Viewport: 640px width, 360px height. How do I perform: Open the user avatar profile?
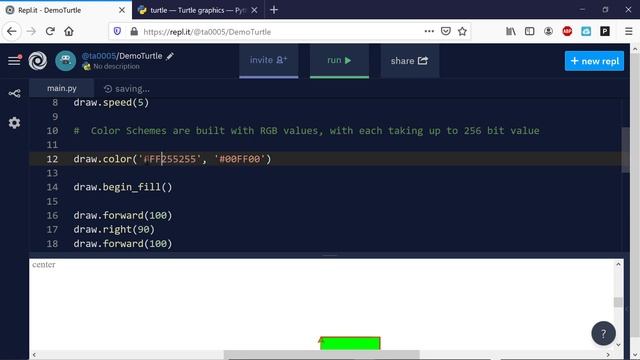[x=65, y=61]
